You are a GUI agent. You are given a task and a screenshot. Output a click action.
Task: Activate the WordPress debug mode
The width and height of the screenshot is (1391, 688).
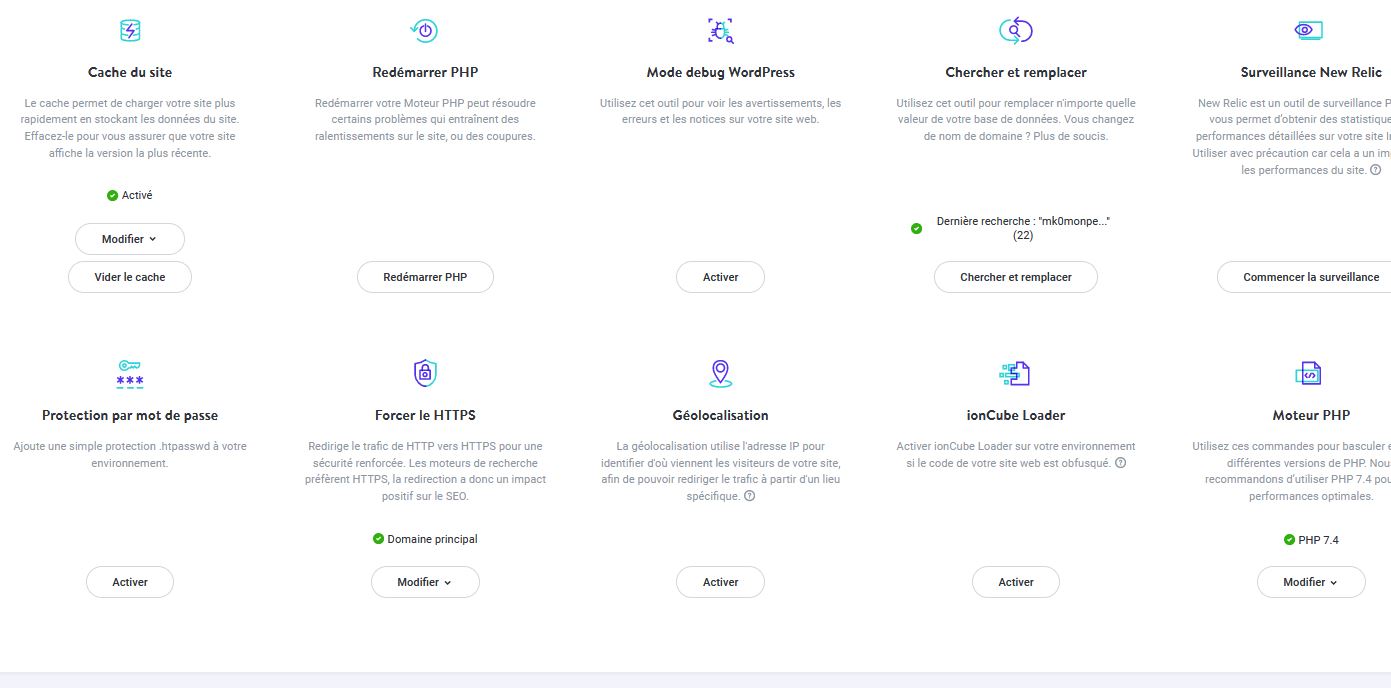point(720,277)
